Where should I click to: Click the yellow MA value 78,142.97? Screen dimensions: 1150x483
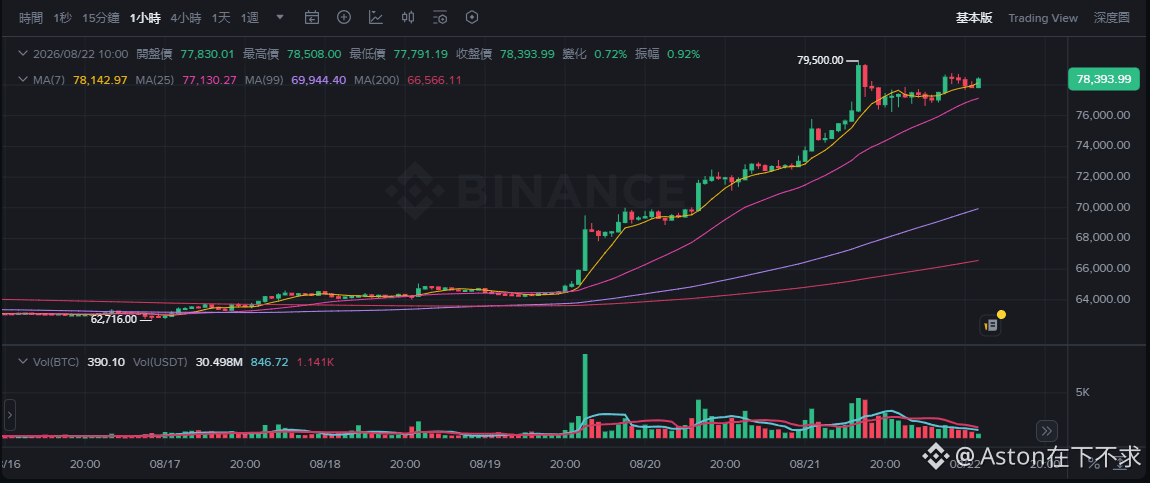tap(100, 79)
